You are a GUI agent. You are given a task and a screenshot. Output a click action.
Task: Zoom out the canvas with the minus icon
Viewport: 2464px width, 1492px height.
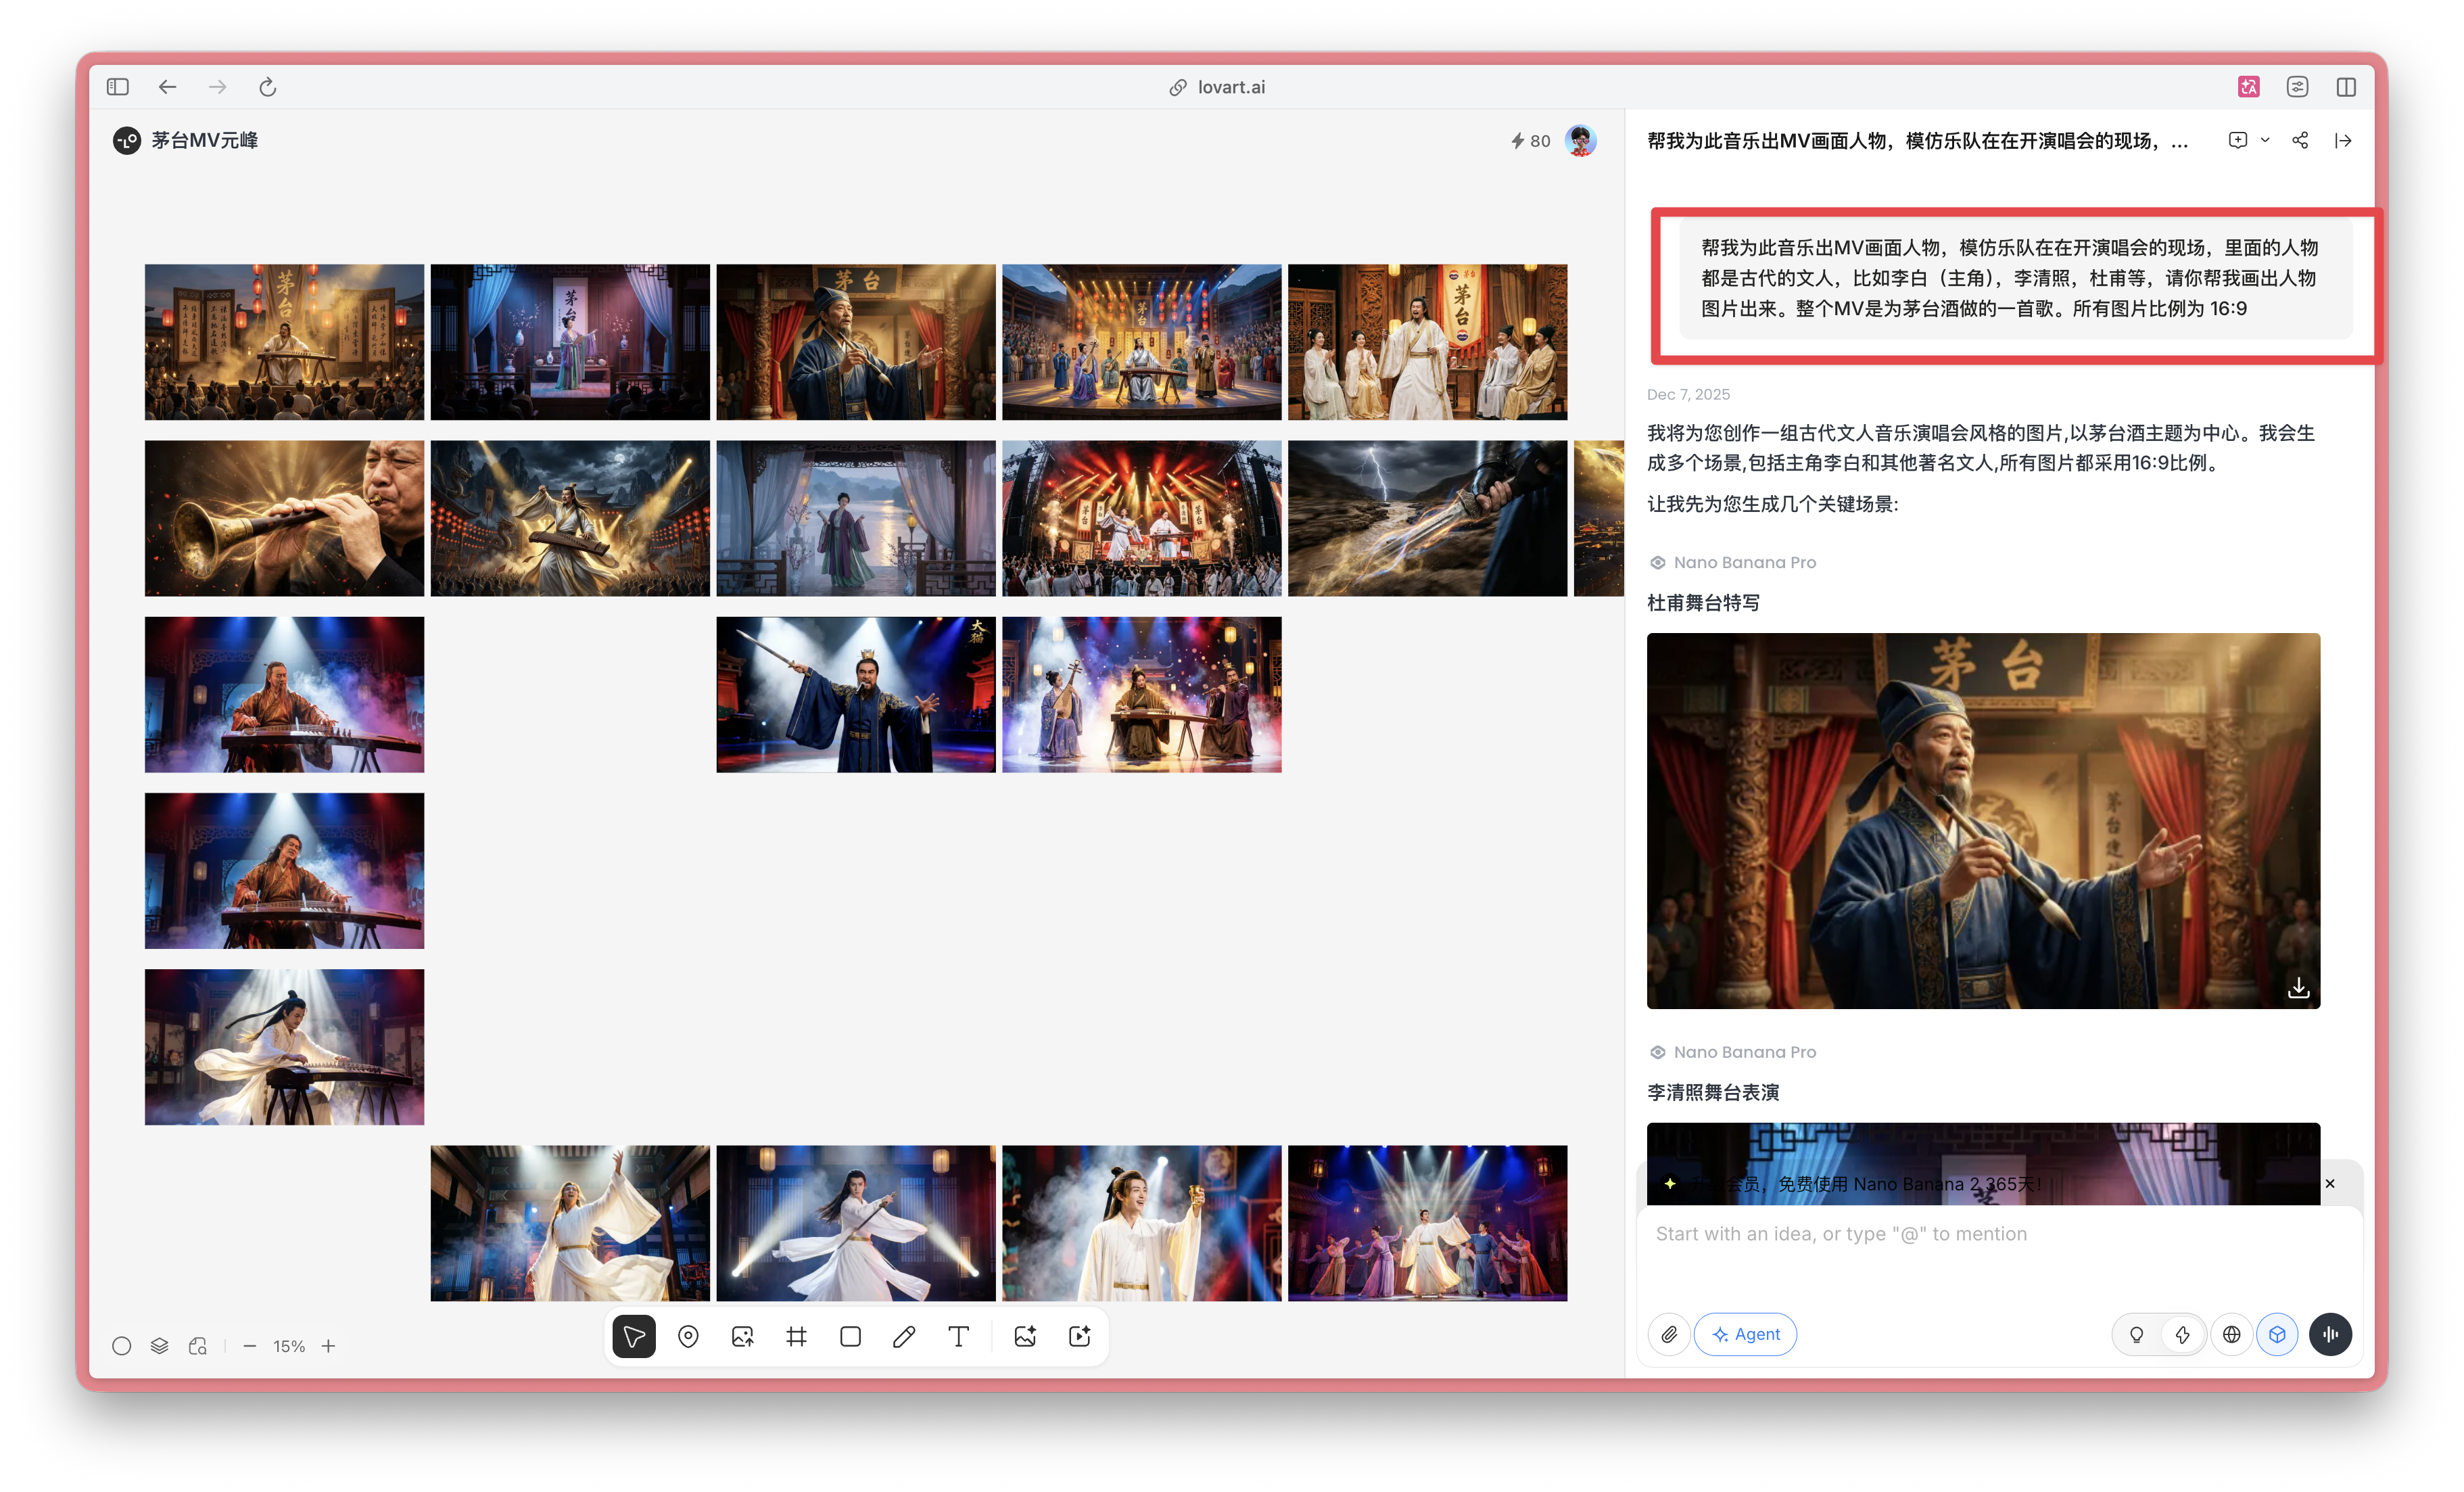[x=250, y=1346]
